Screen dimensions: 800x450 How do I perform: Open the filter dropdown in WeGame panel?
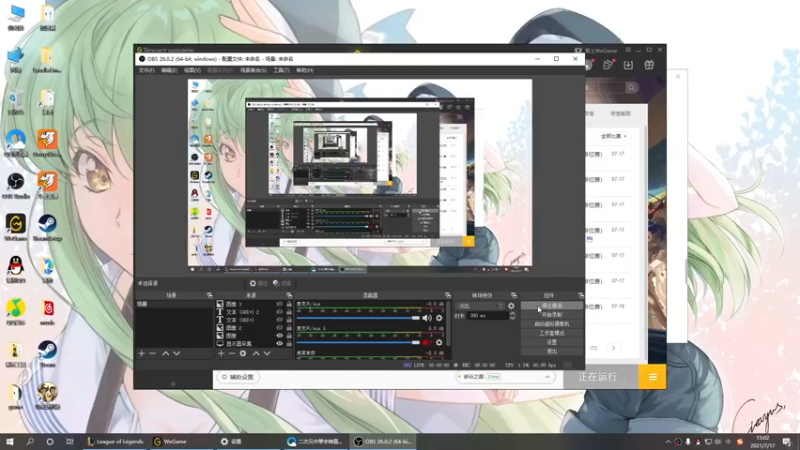(613, 136)
